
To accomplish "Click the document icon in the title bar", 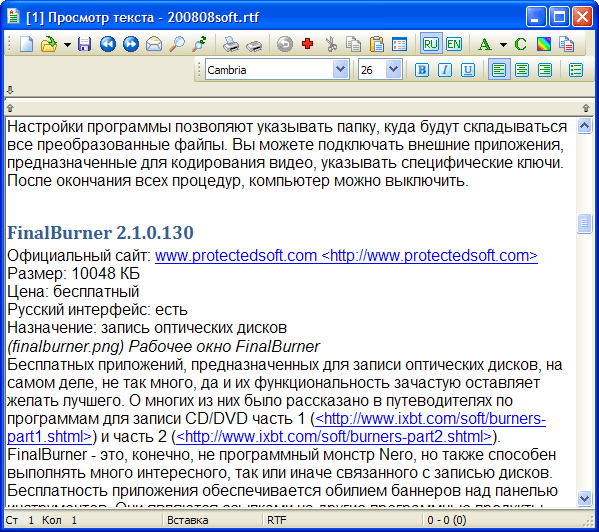I will (x=14, y=17).
